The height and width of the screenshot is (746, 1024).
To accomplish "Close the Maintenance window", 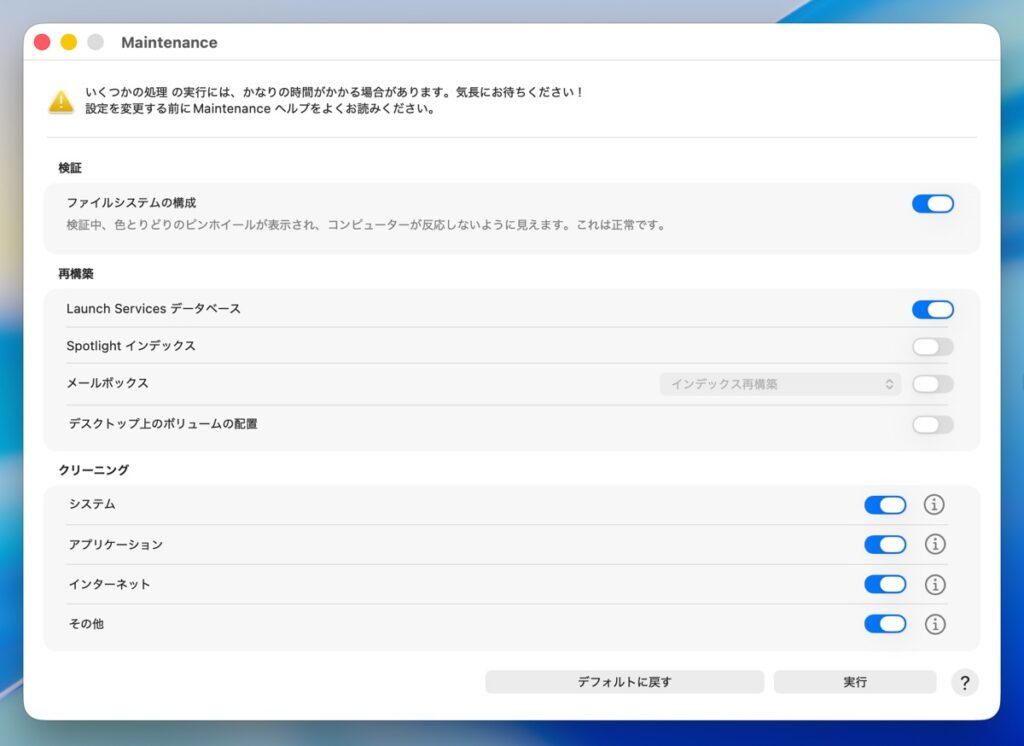I will click(x=42, y=42).
